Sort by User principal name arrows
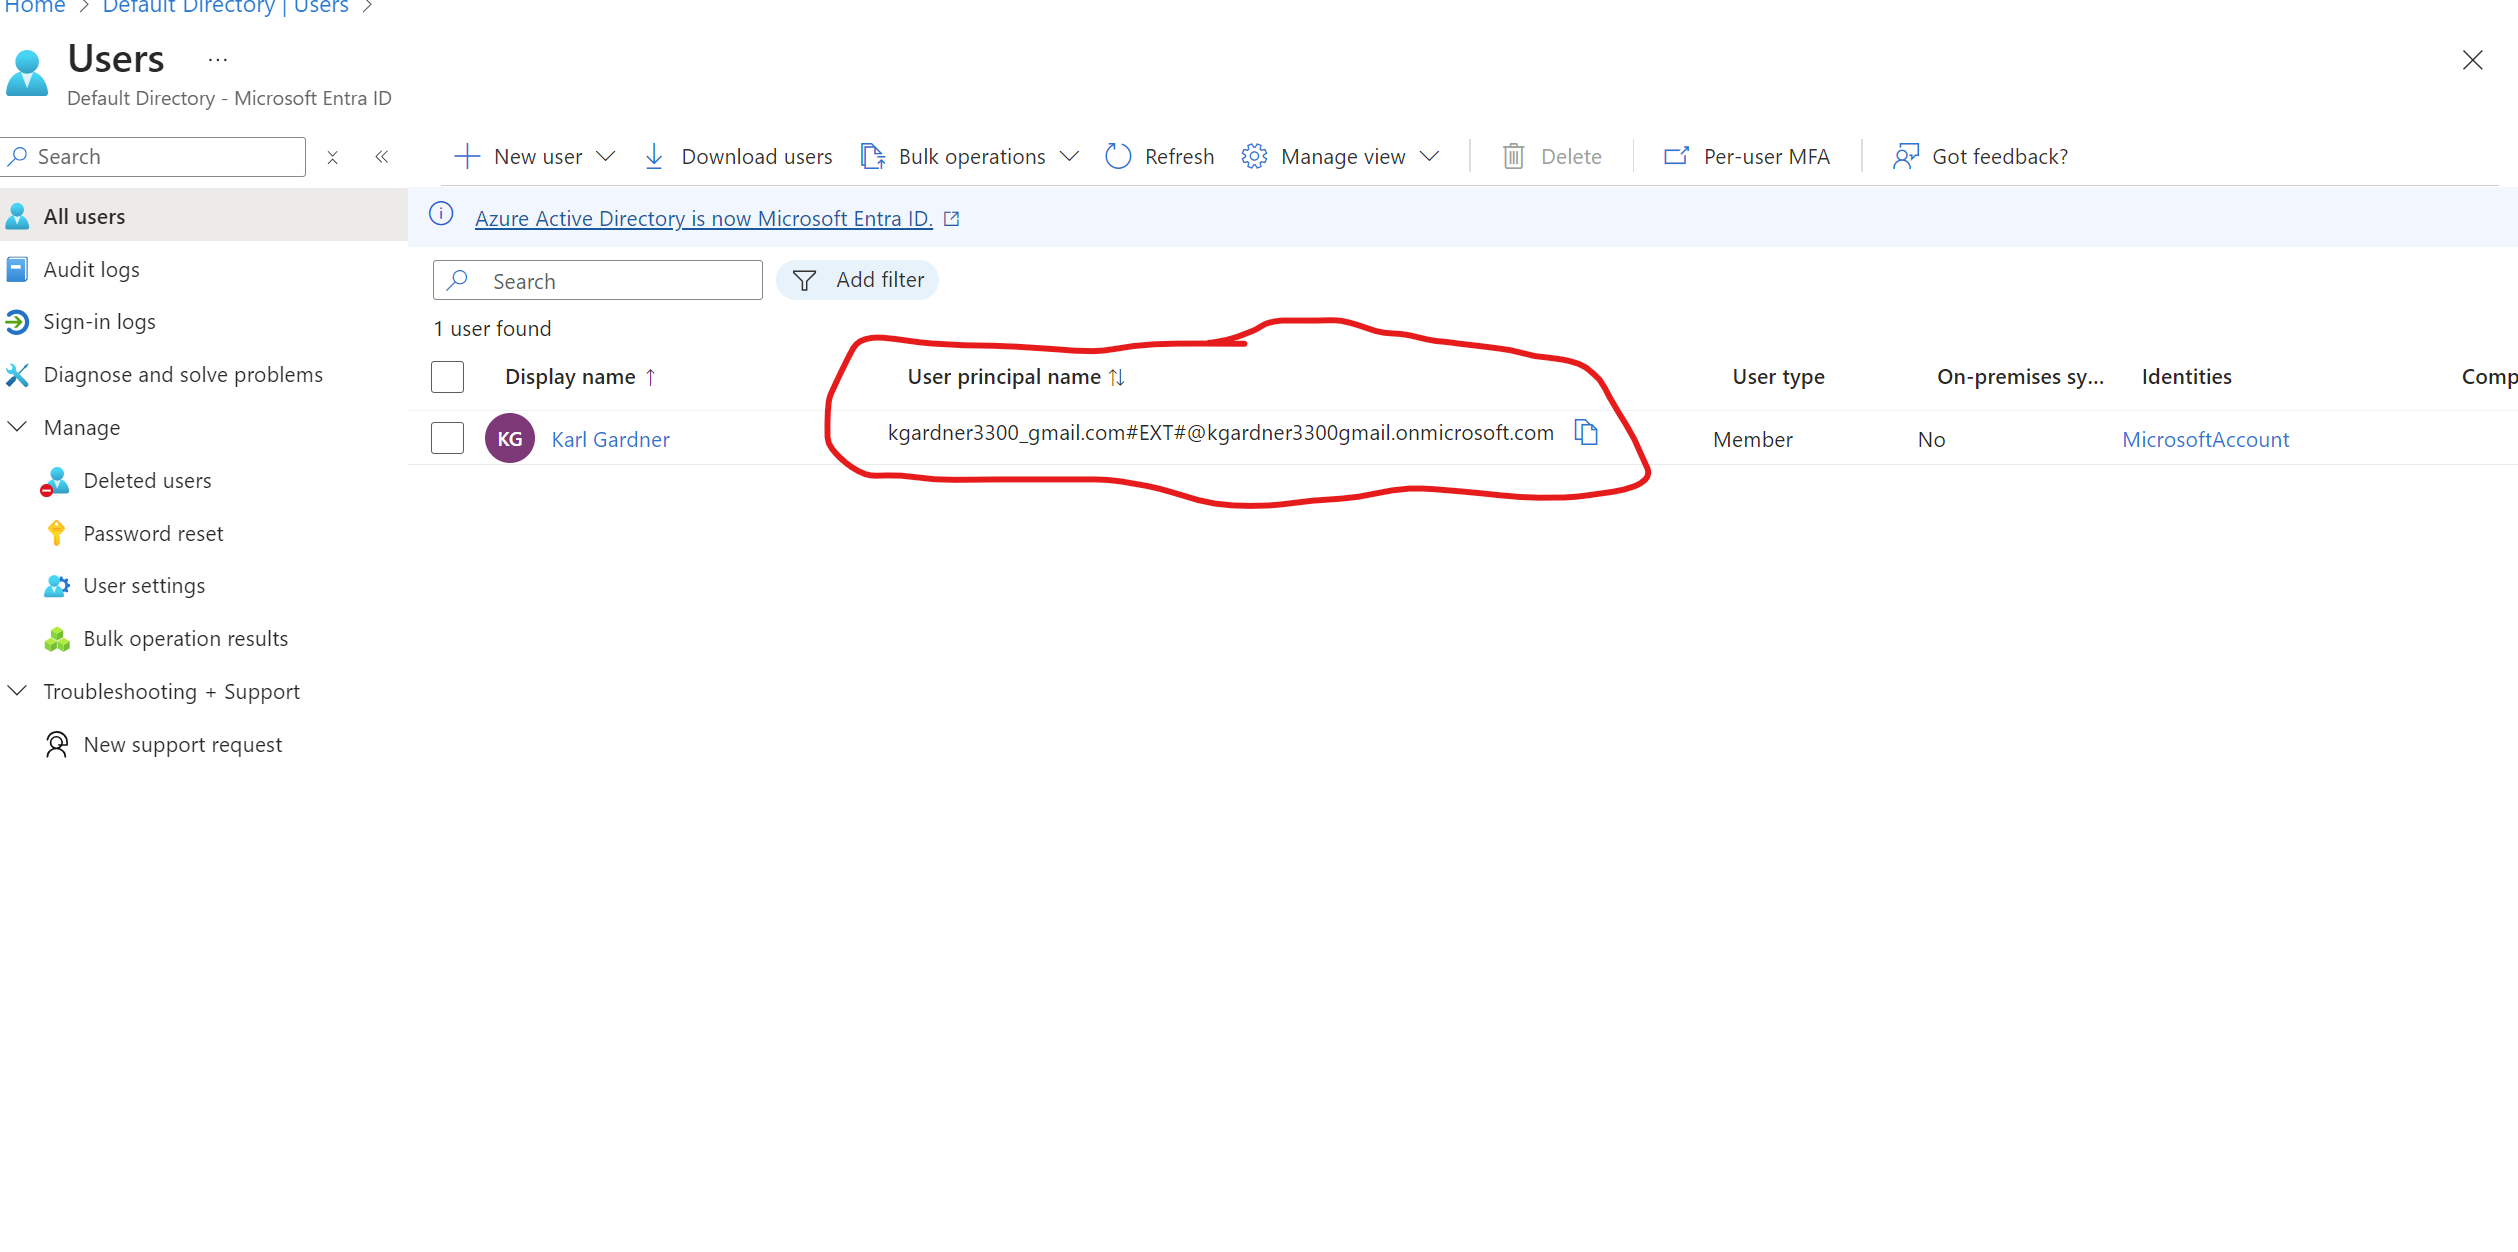This screenshot has width=2518, height=1252. click(1117, 377)
